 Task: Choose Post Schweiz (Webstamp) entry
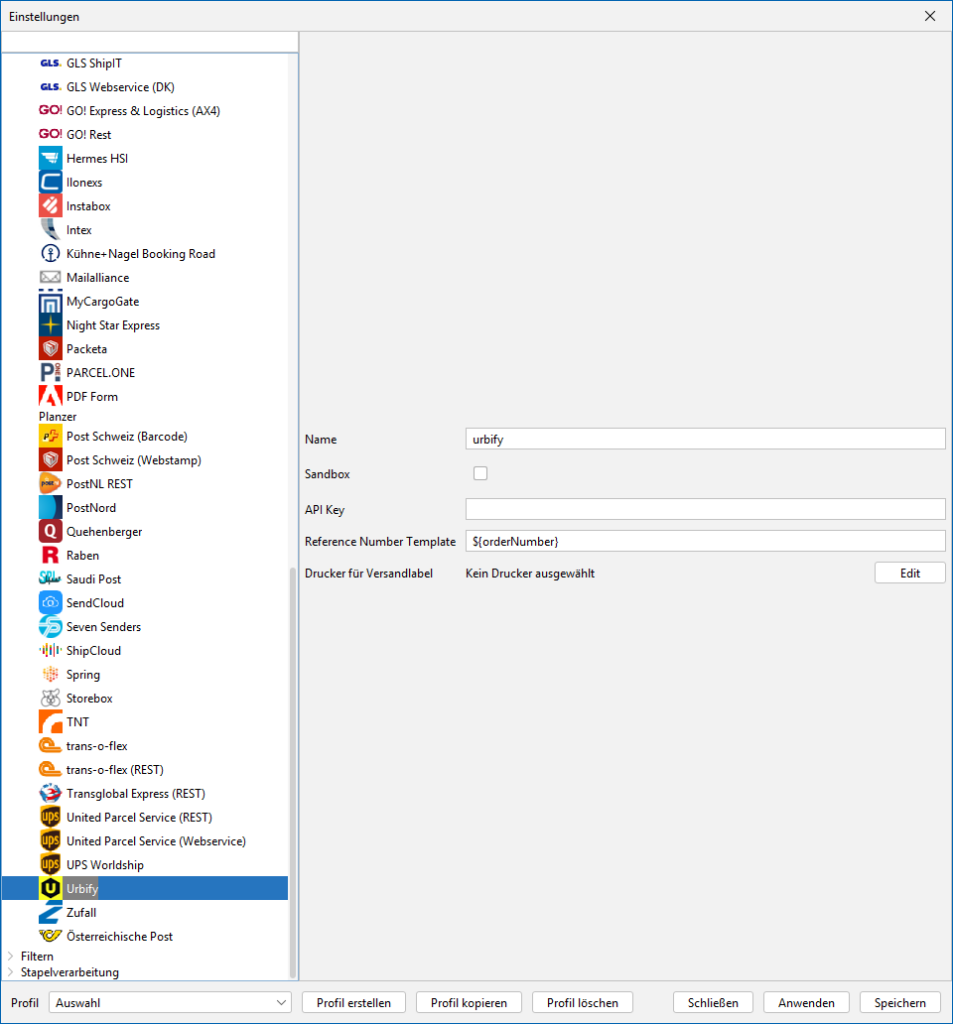pos(133,460)
